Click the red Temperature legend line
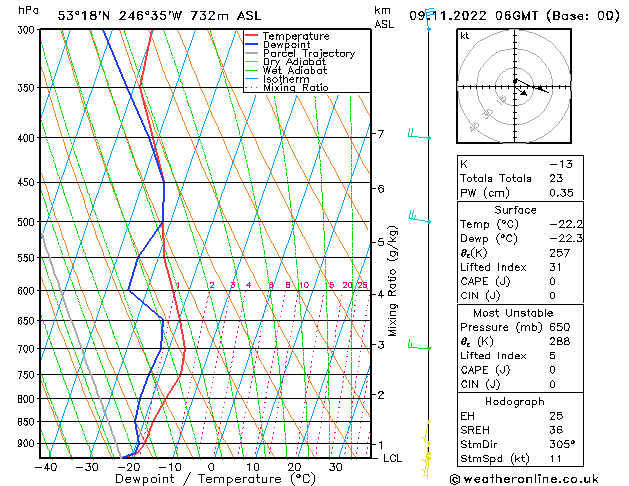This screenshot has height=486, width=629. tap(251, 36)
